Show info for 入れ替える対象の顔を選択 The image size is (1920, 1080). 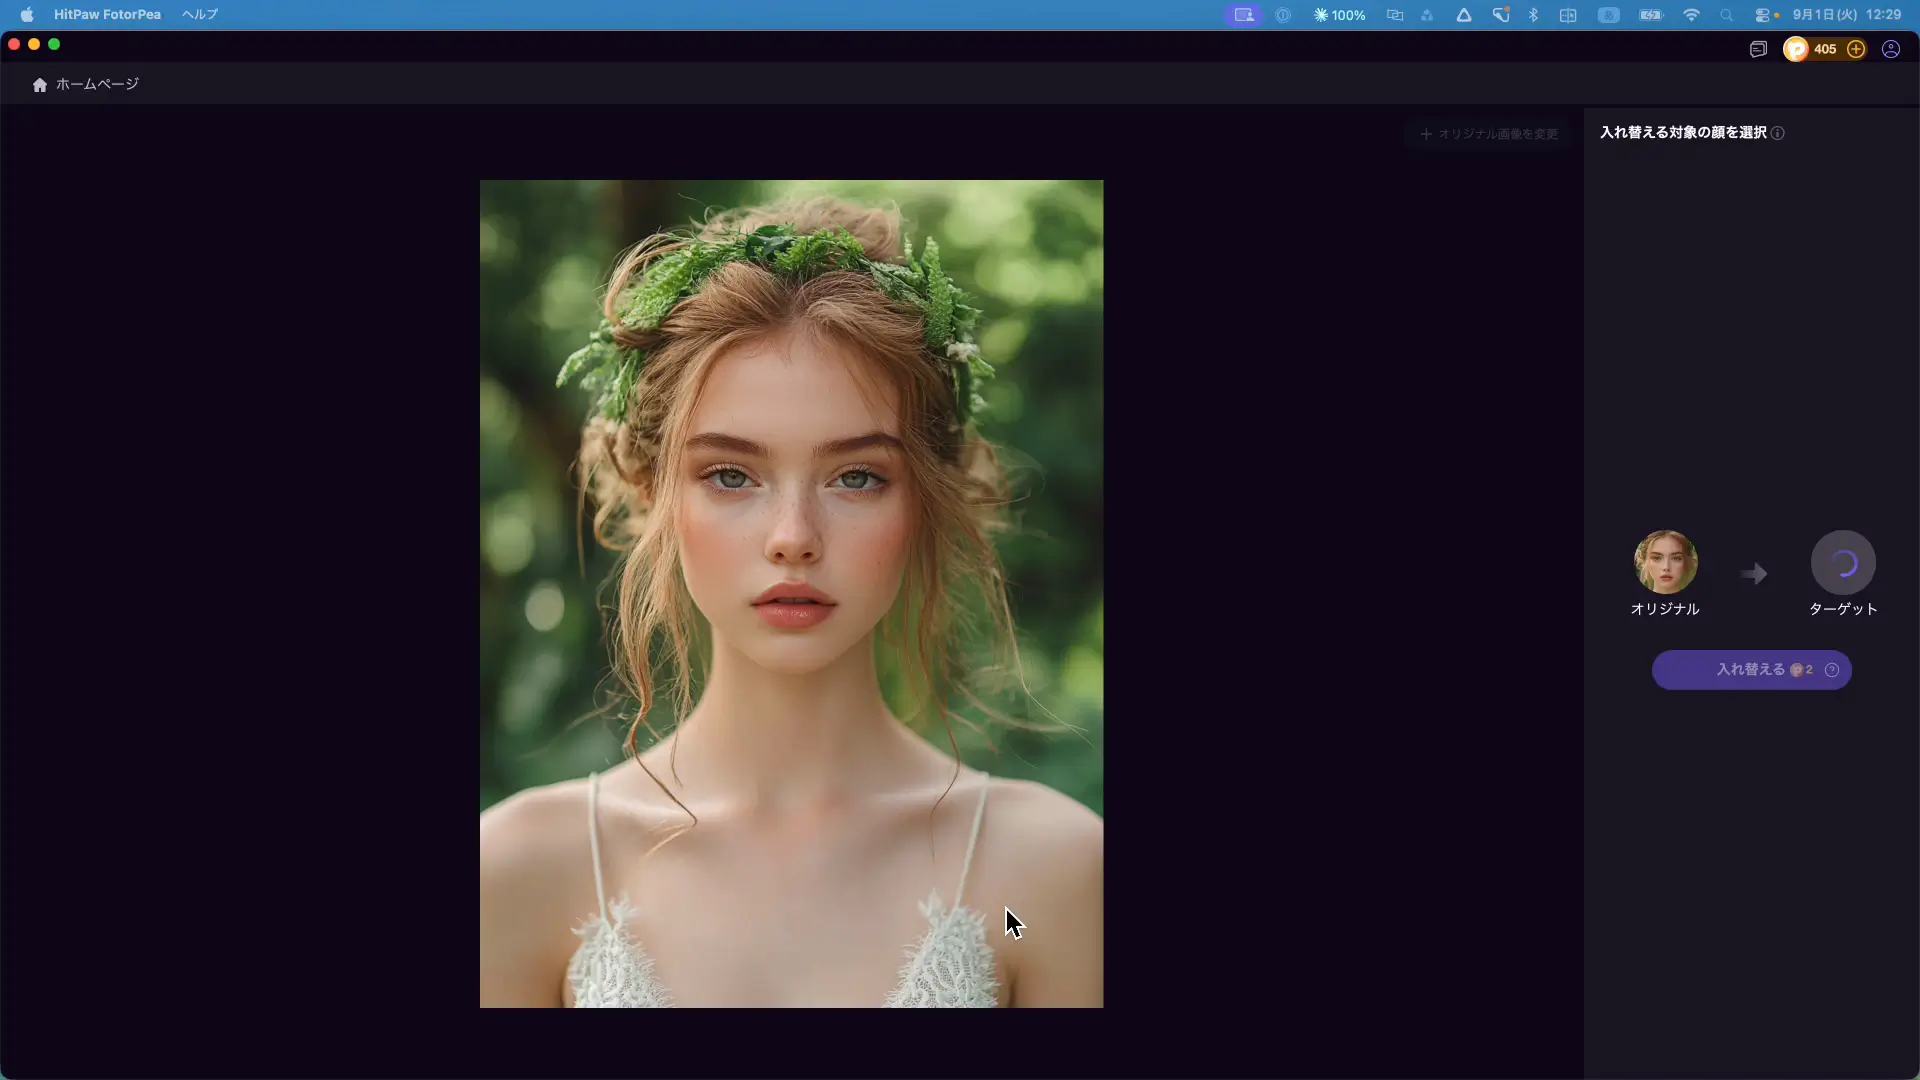[1778, 133]
